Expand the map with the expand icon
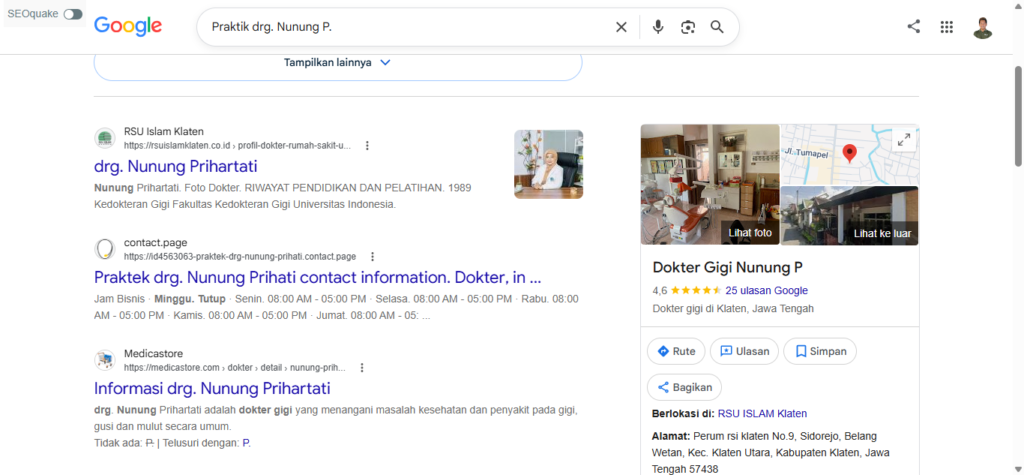This screenshot has height=475, width=1024. [x=904, y=139]
